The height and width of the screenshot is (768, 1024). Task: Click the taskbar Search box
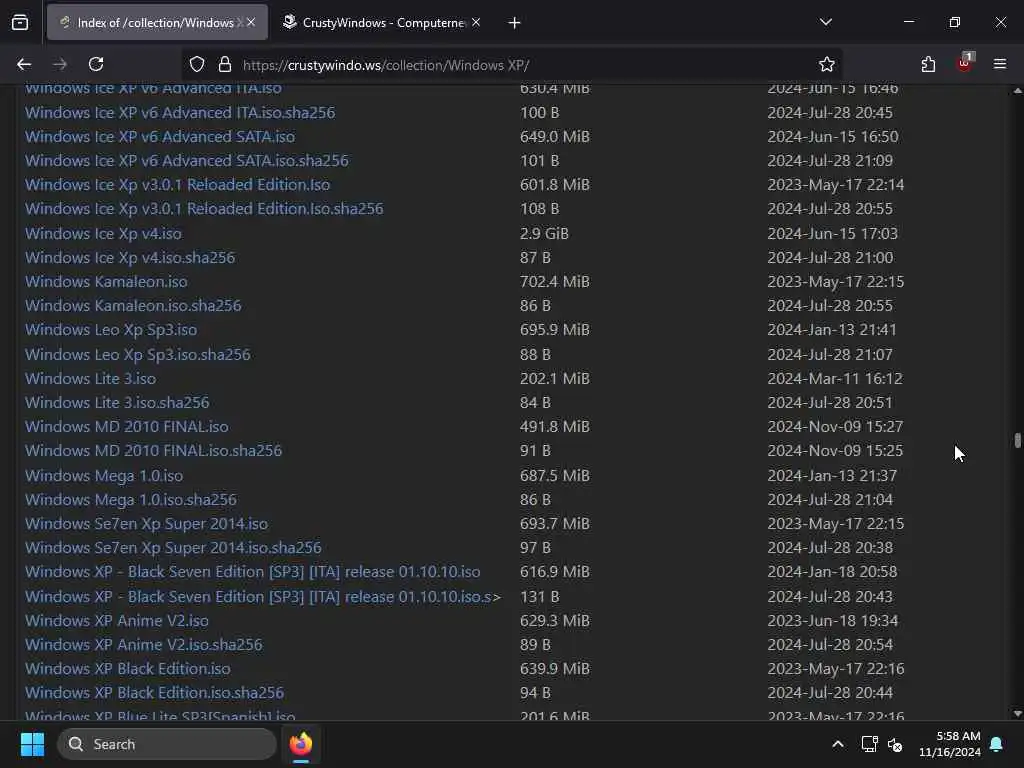tap(167, 744)
